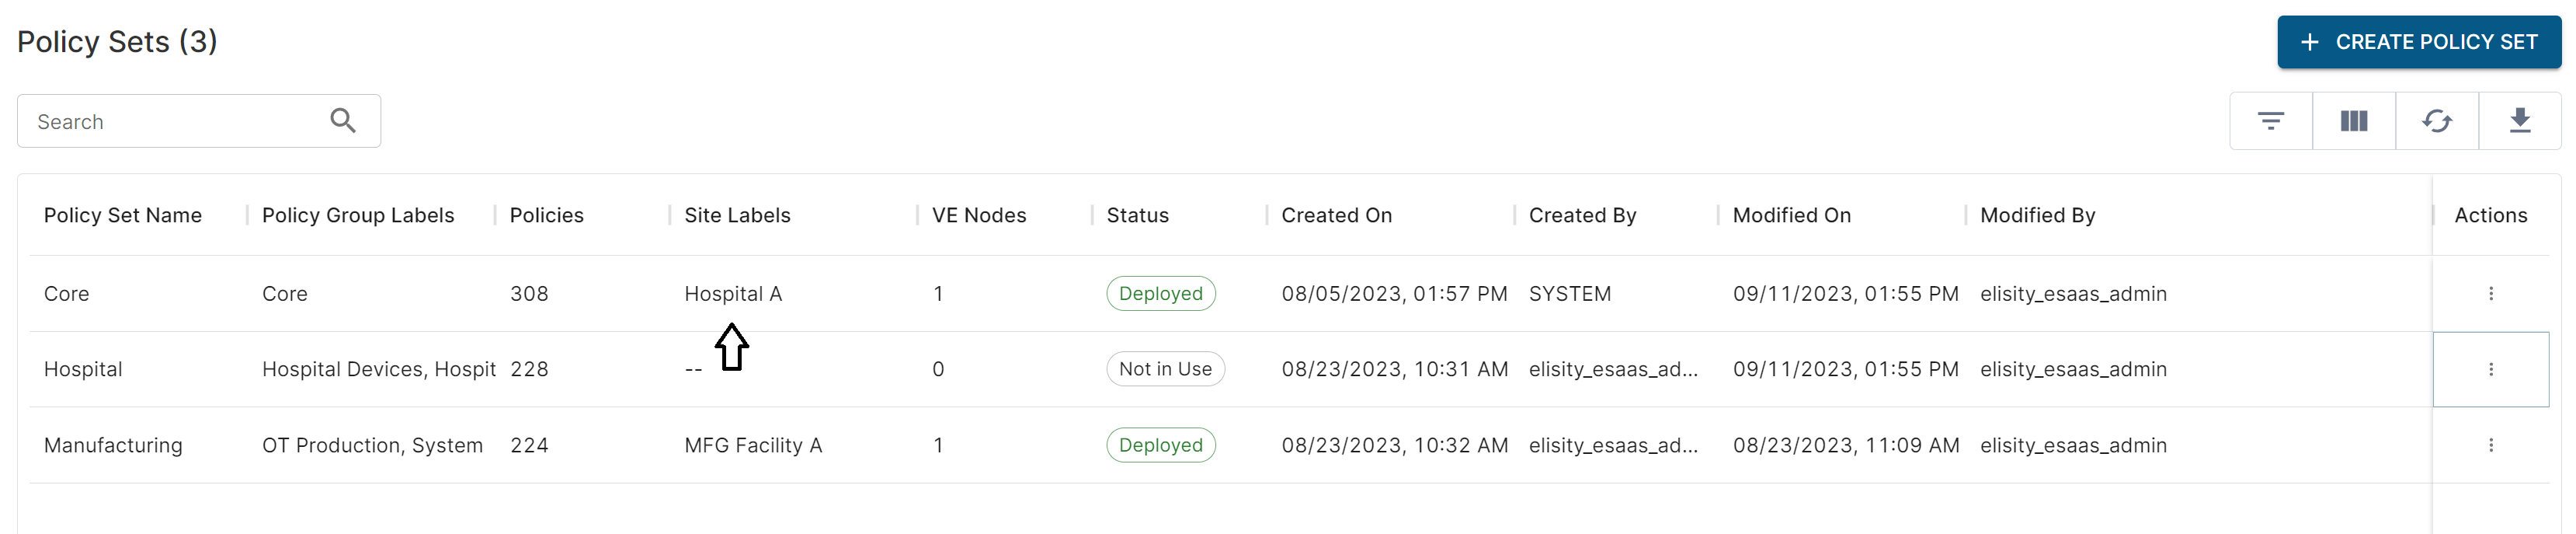
Task: Click the Site Labels column header
Action: 737,215
